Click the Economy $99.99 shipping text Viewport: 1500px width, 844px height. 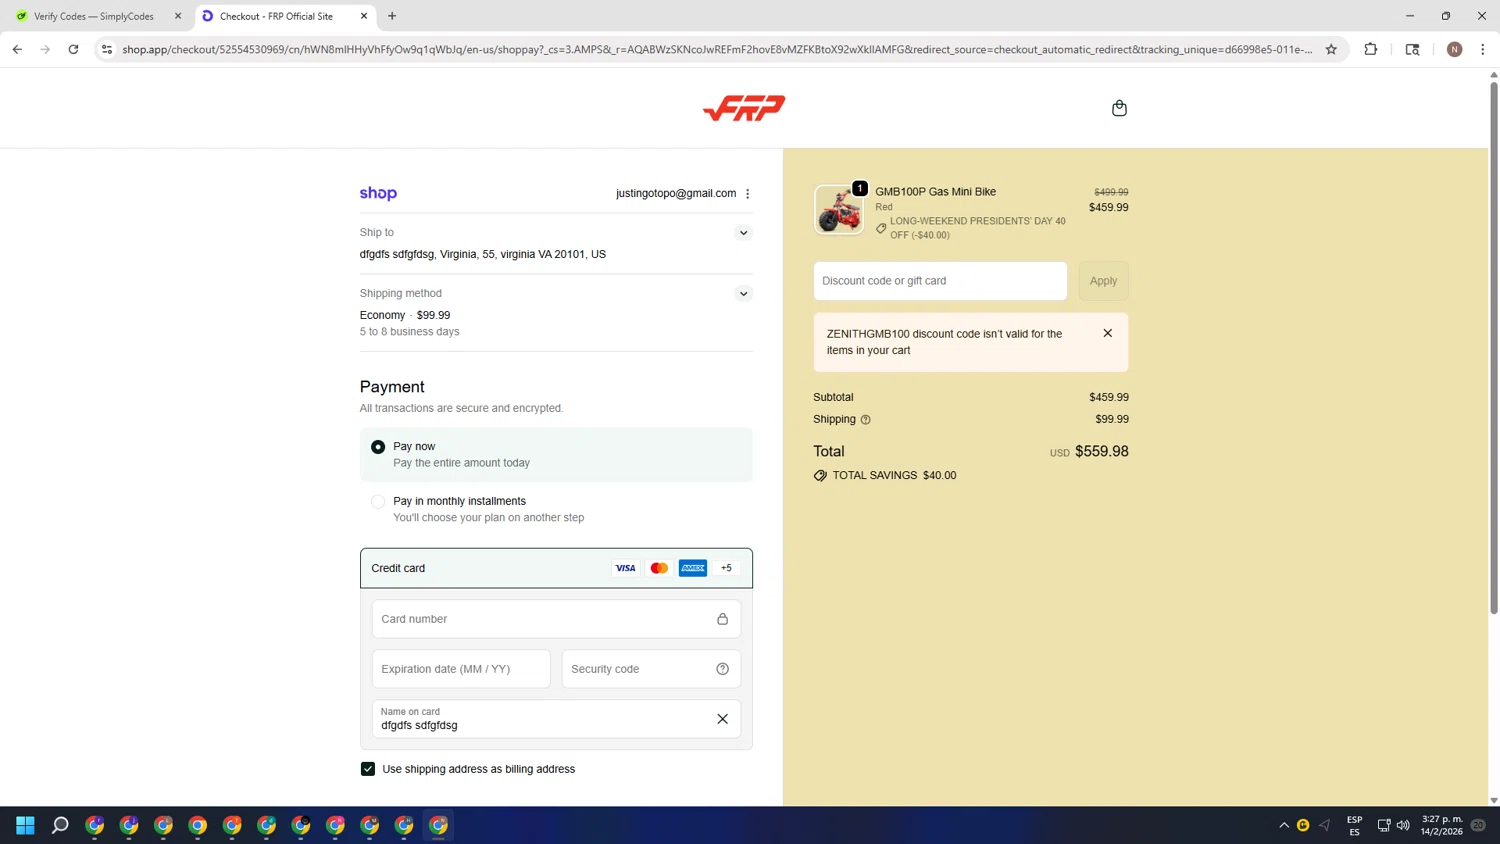click(x=405, y=315)
